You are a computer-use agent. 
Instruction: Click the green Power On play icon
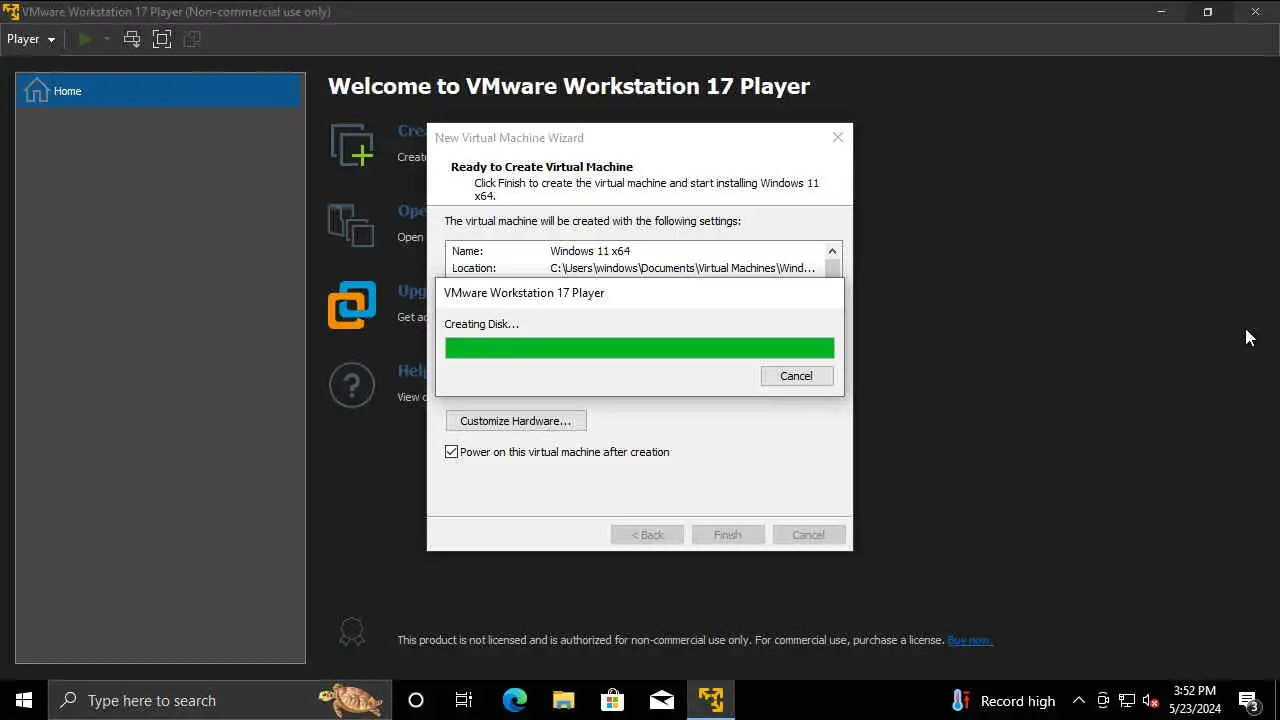pos(85,39)
